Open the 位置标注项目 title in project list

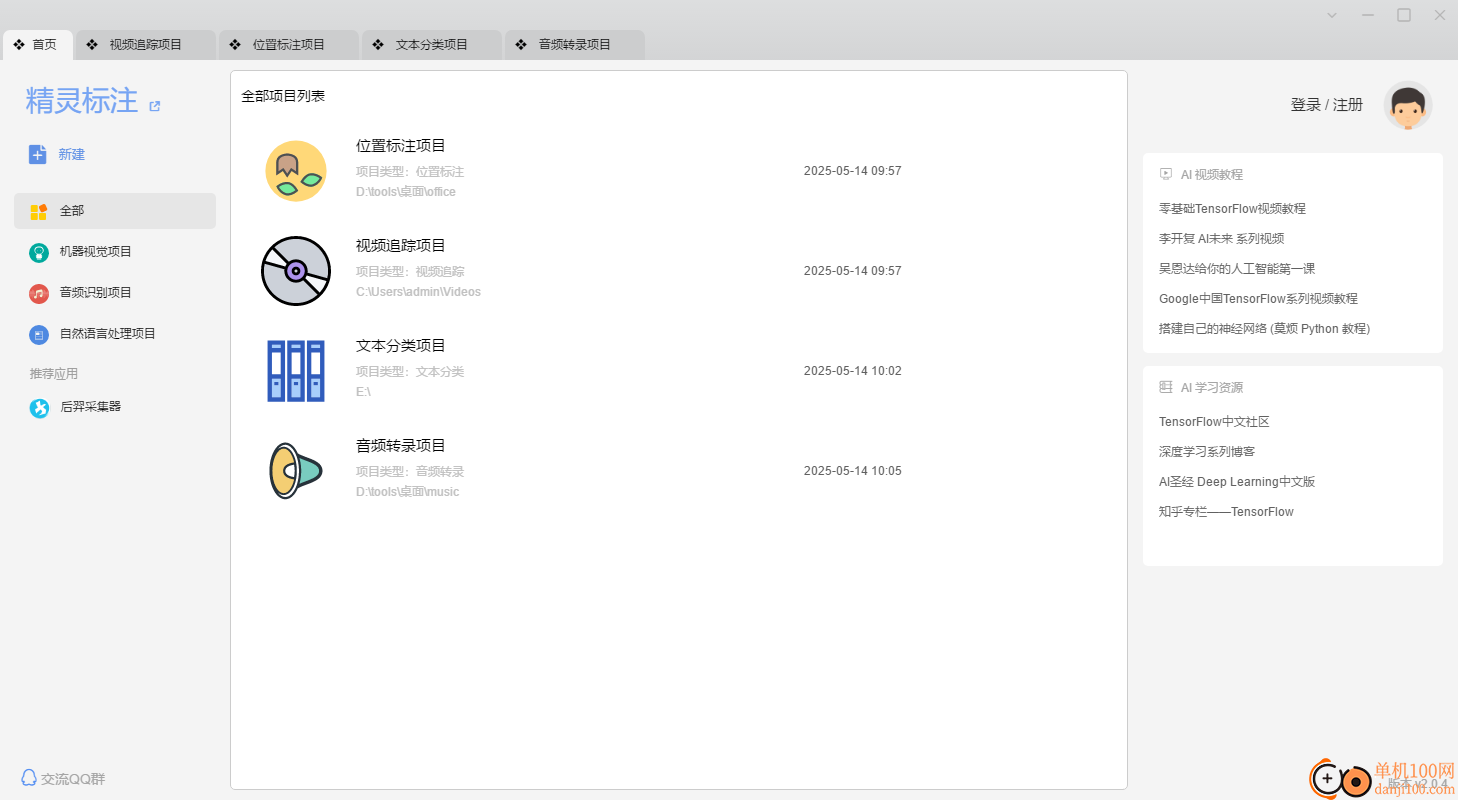click(x=401, y=146)
